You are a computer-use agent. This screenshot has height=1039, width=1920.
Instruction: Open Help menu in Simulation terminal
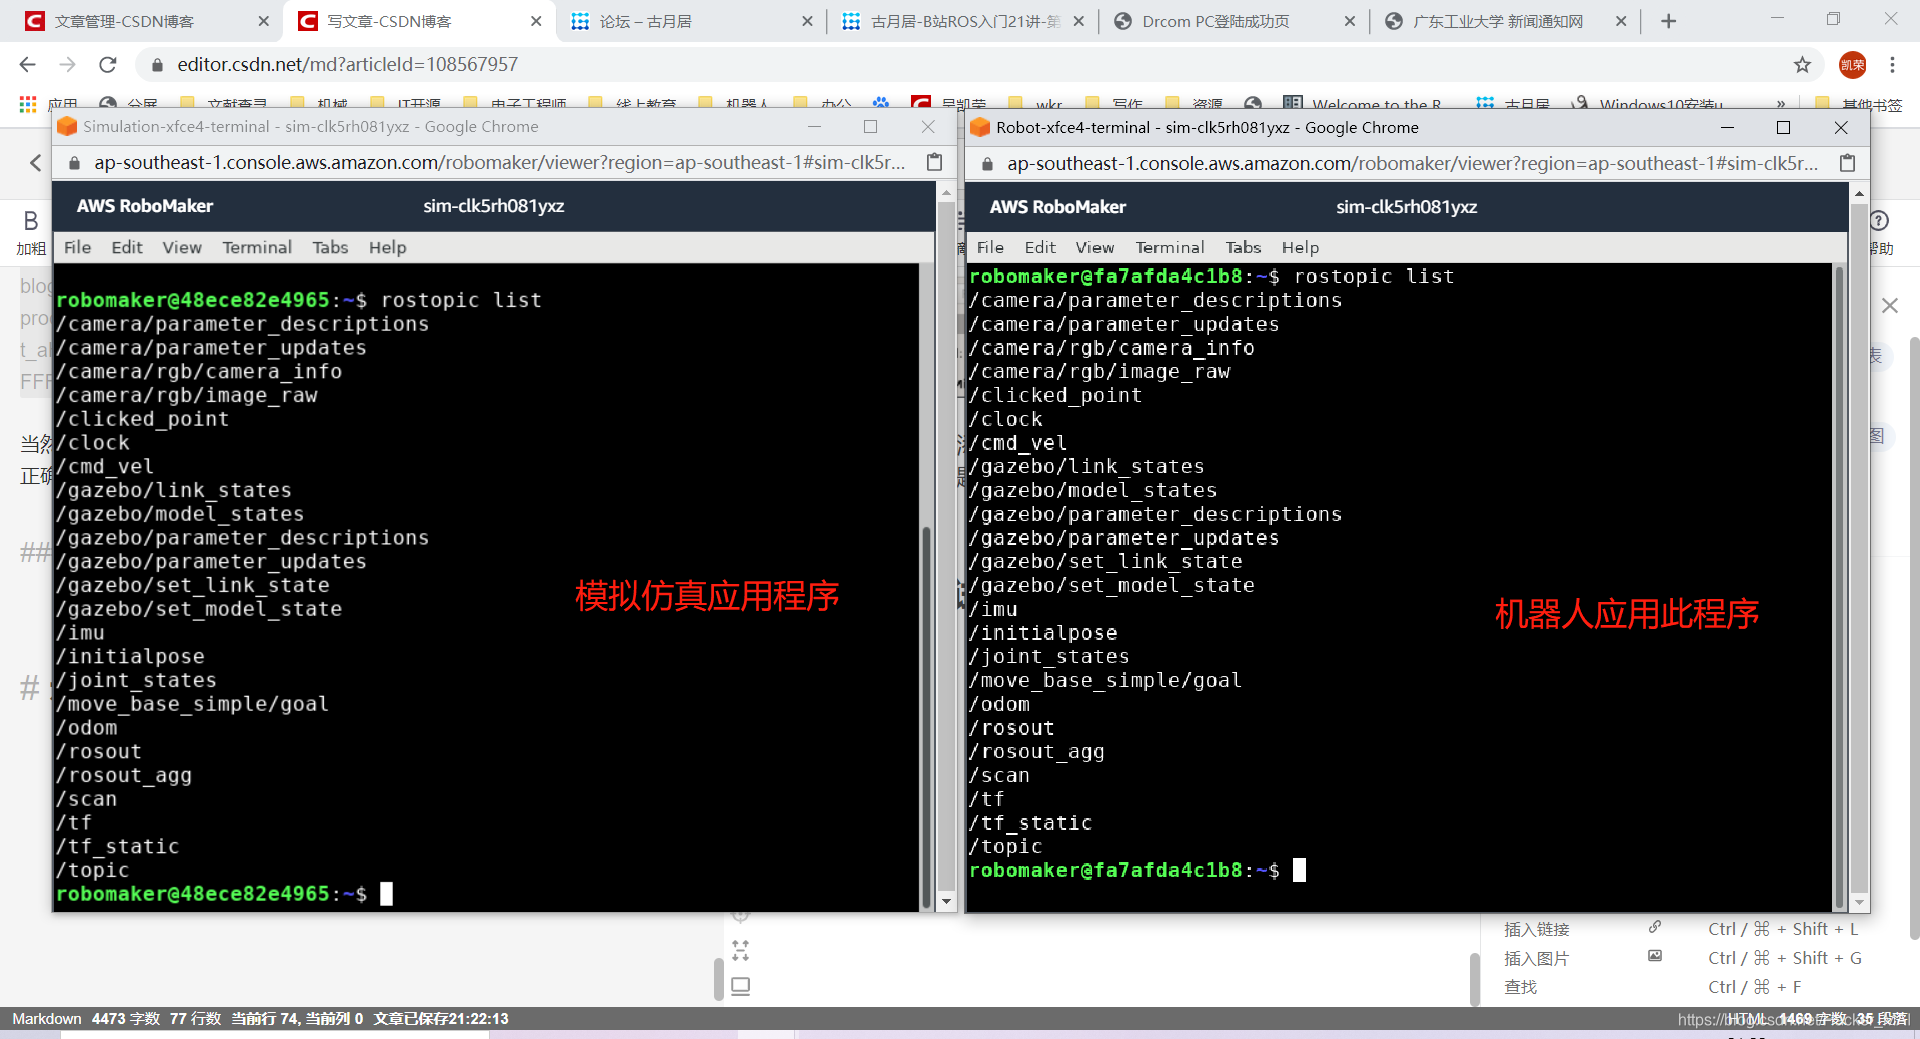pos(388,247)
